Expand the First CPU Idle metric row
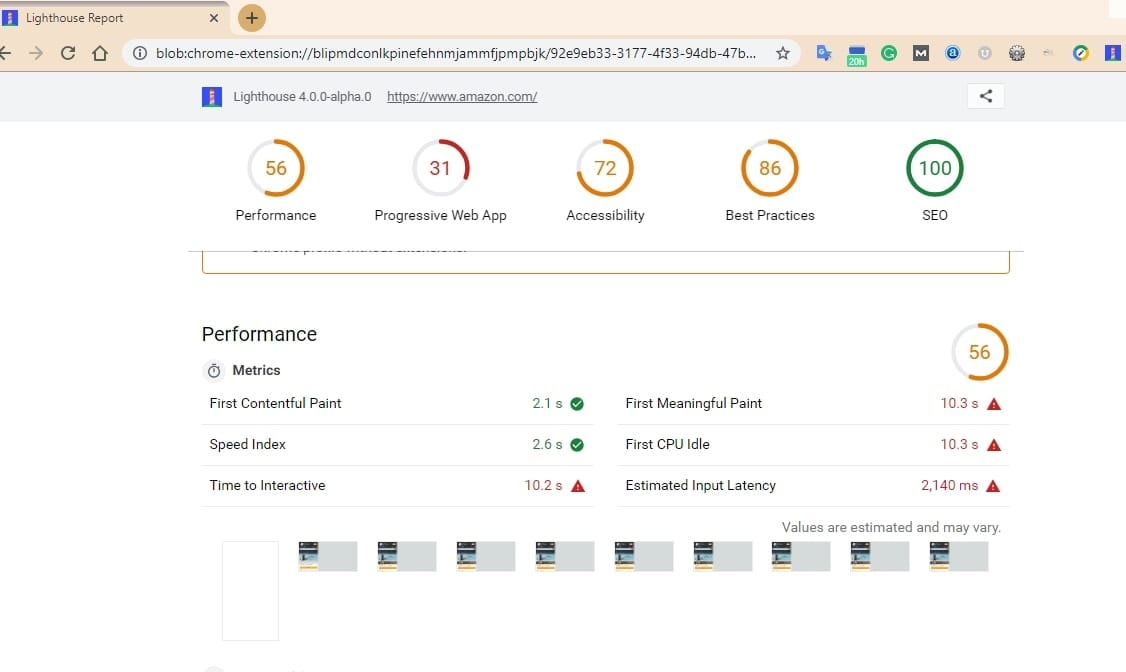Viewport: 1126px width, 672px height. click(x=813, y=444)
